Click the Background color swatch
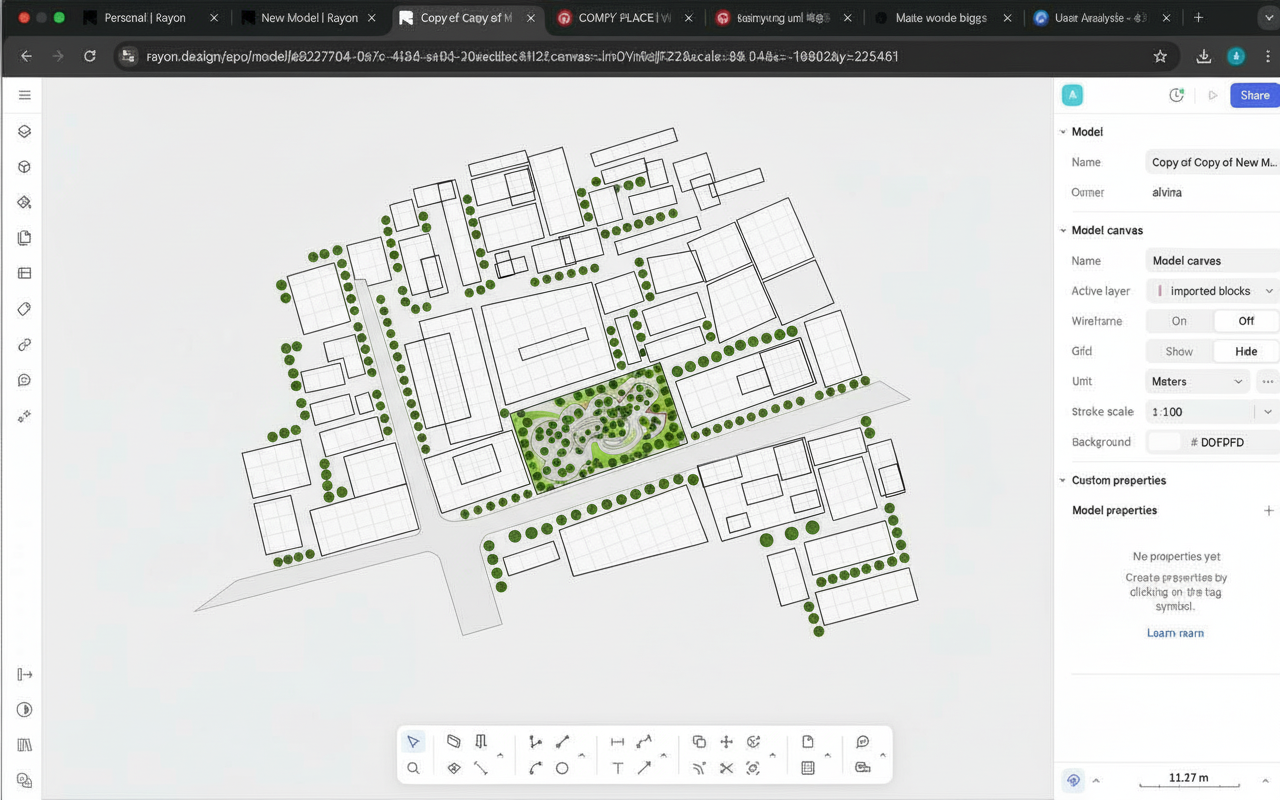Image resolution: width=1280 pixels, height=800 pixels. [1164, 442]
